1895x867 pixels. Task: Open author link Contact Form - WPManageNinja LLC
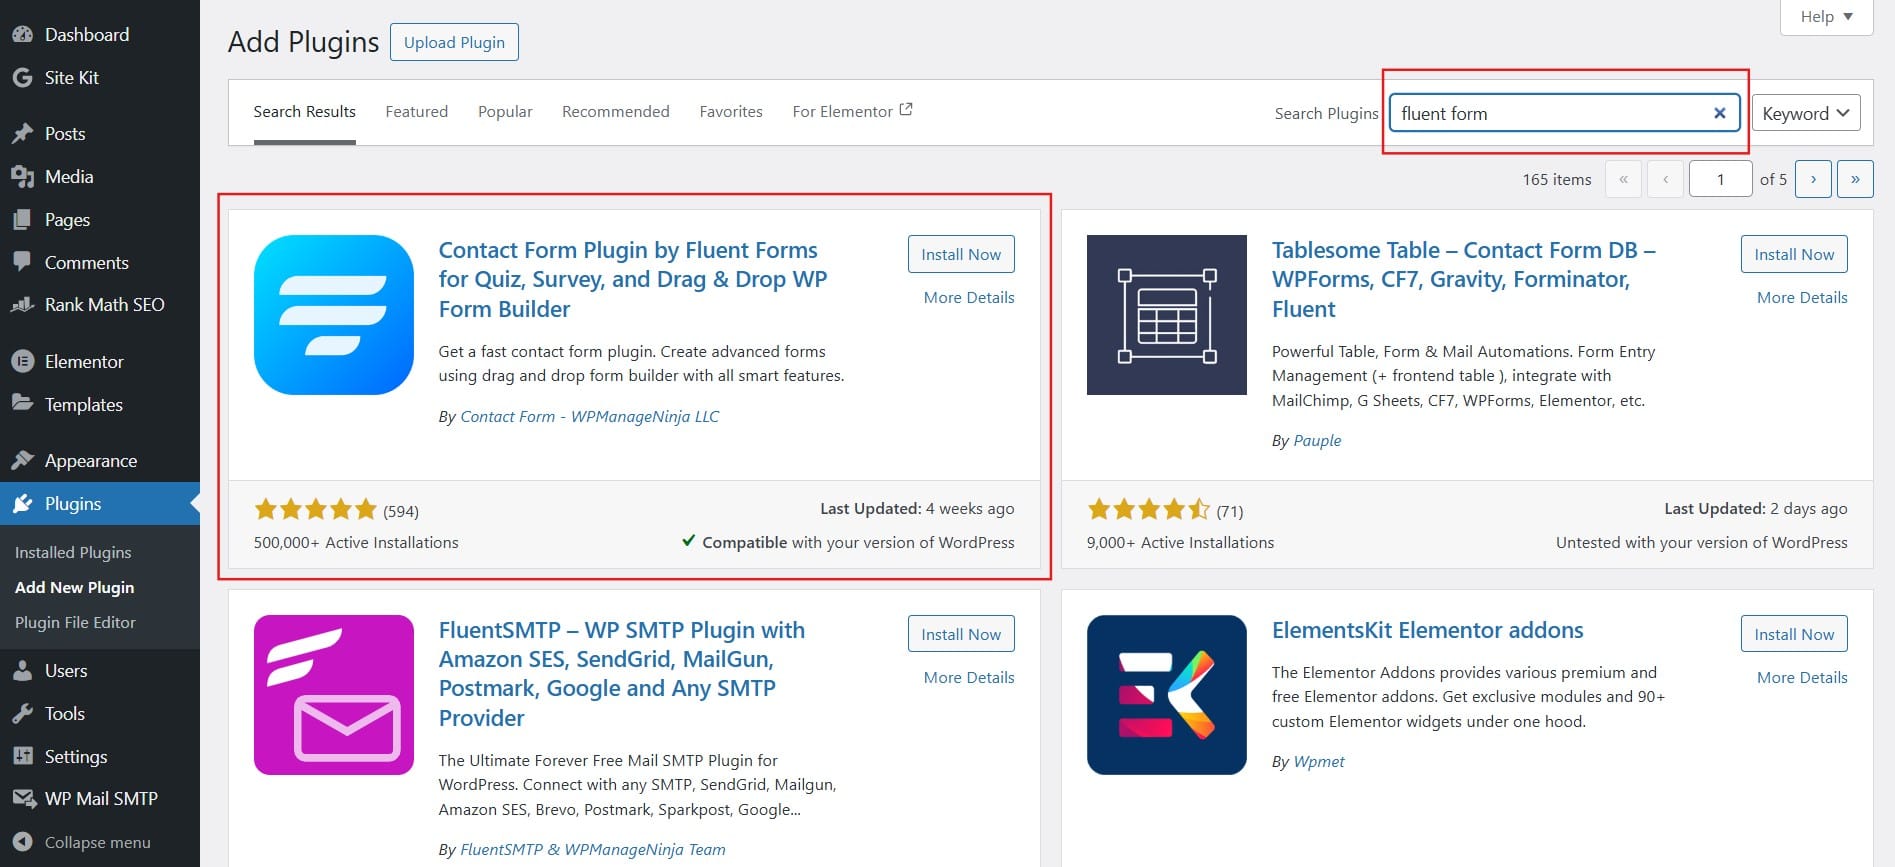(x=590, y=416)
